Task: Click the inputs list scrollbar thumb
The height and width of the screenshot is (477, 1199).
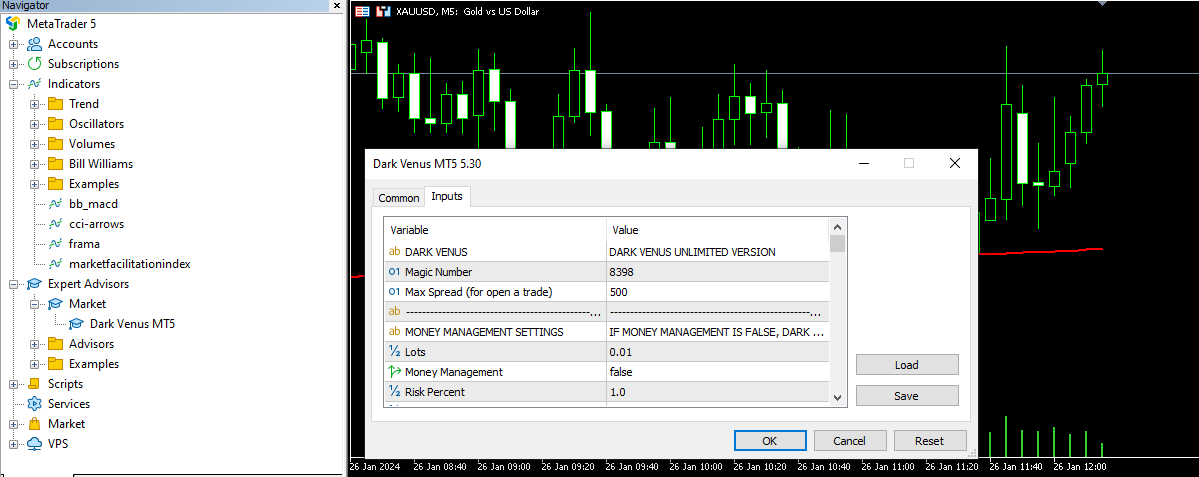Action: tap(837, 244)
